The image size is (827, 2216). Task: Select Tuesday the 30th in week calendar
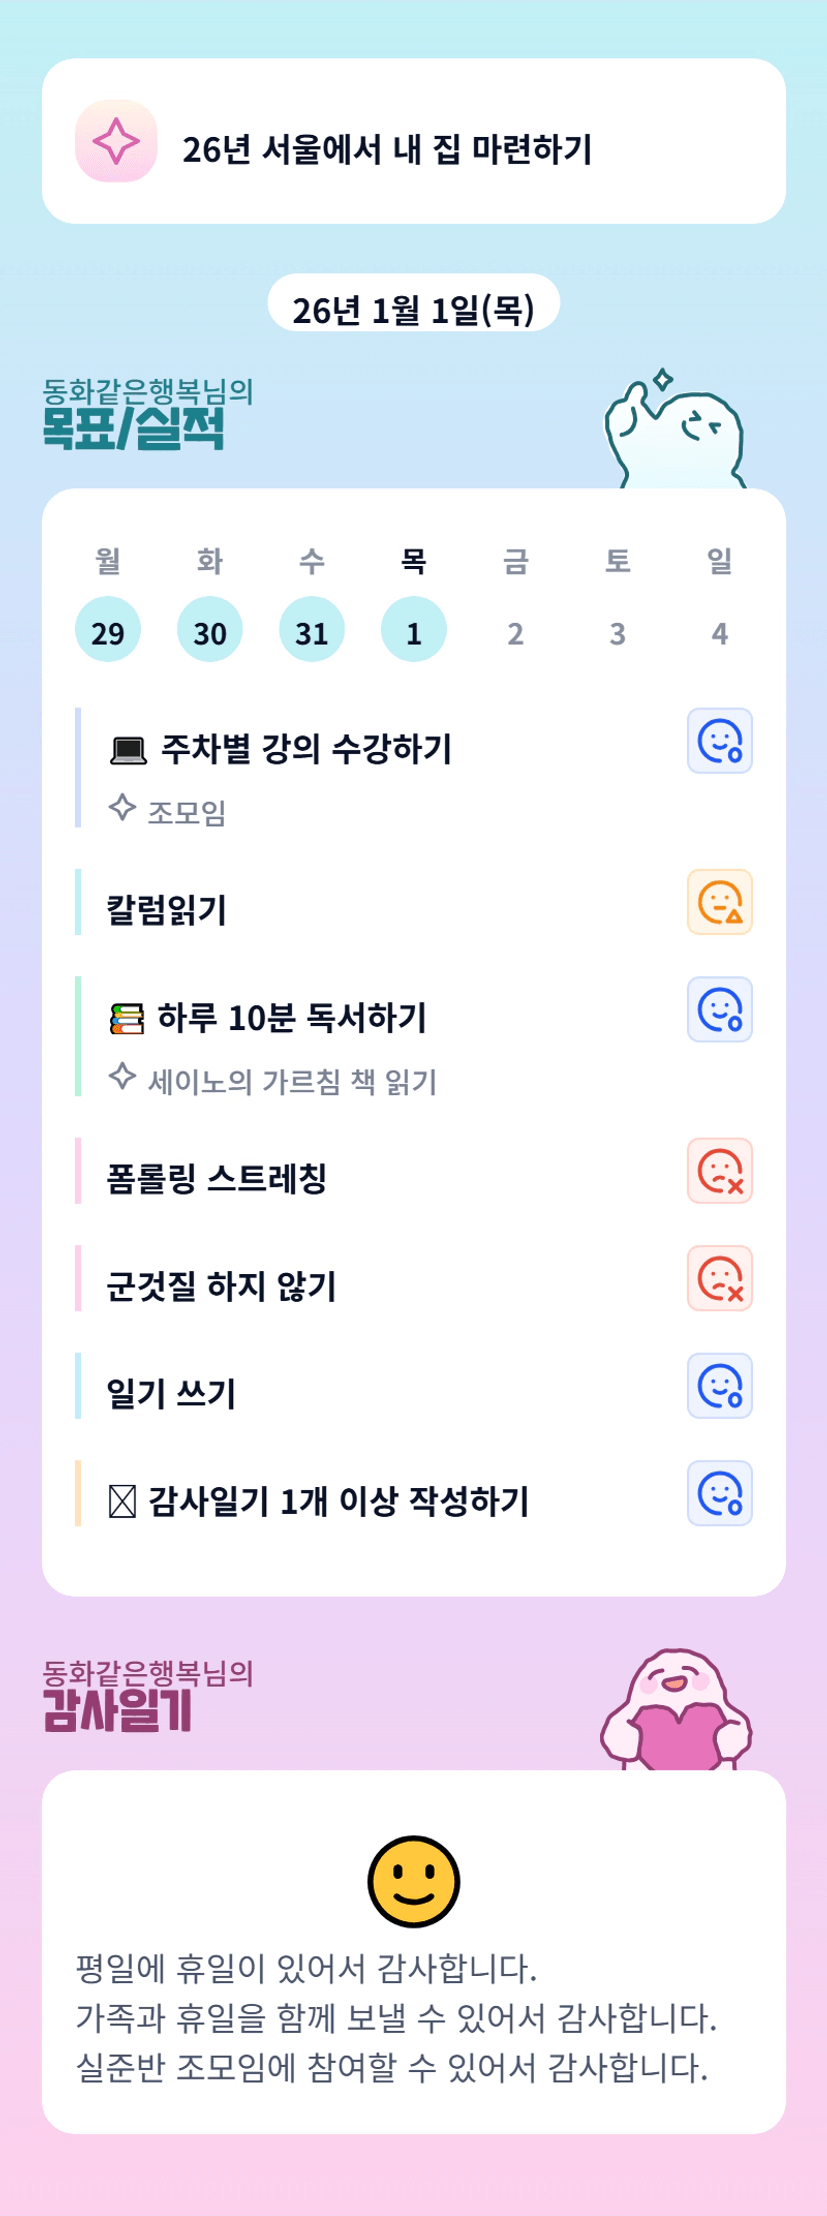click(210, 630)
